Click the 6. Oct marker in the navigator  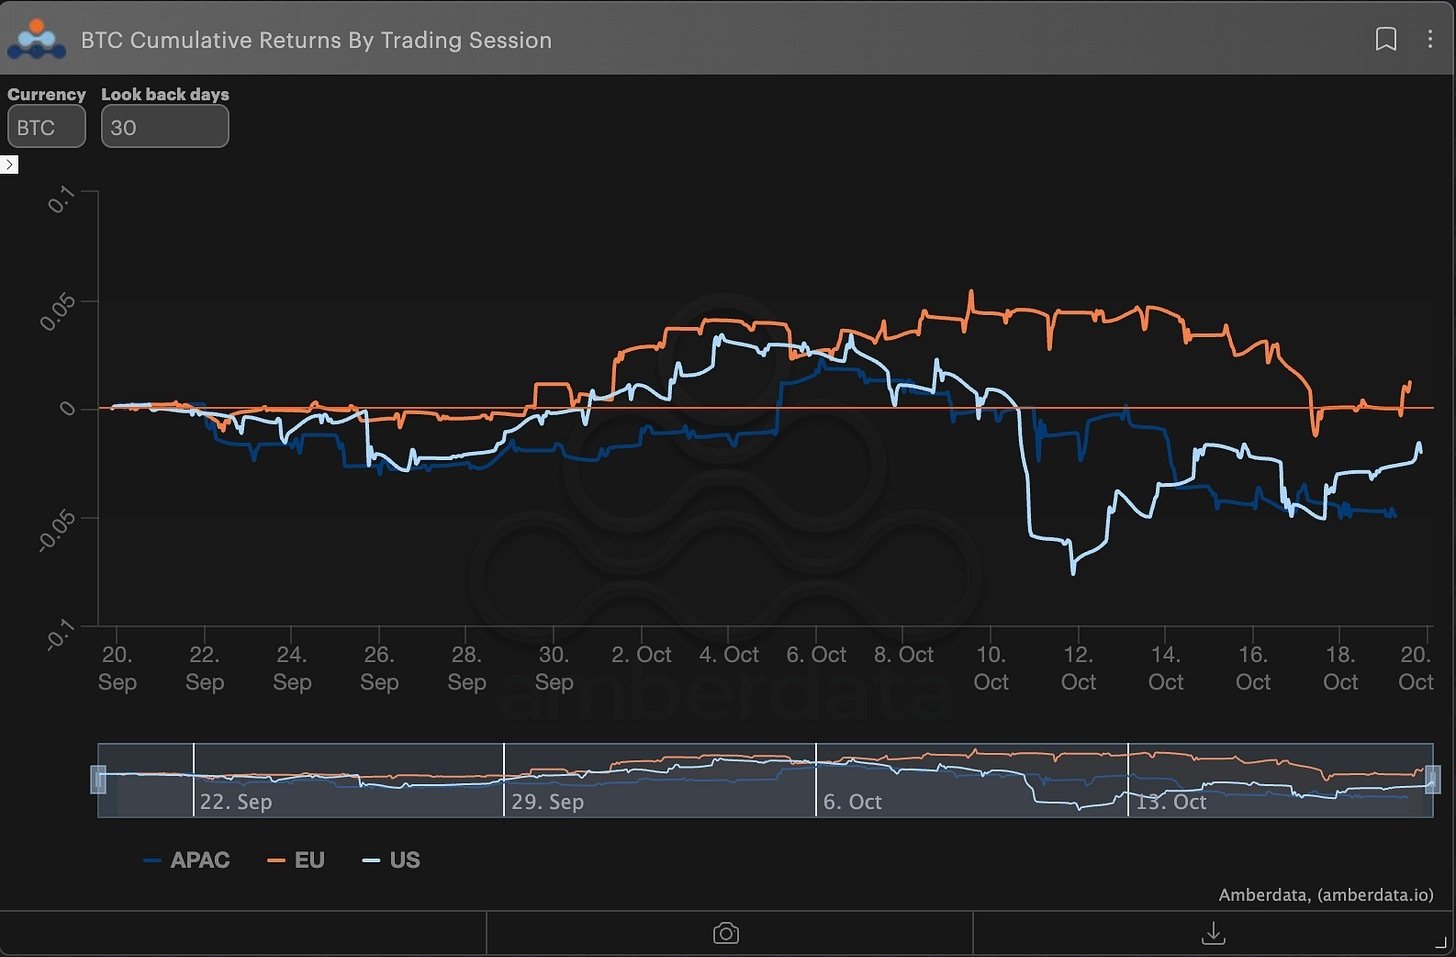852,802
